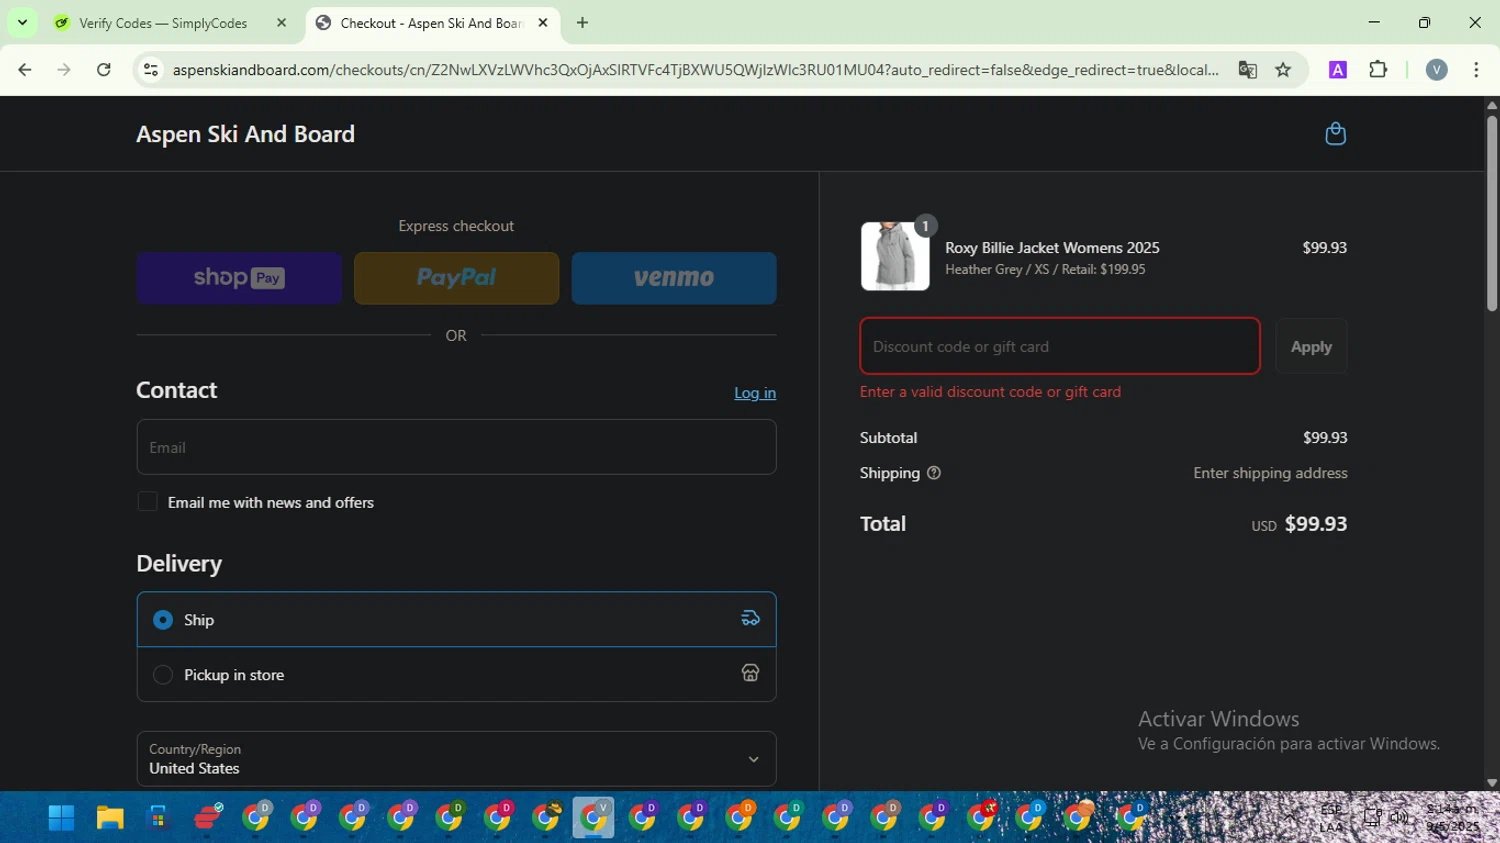The height and width of the screenshot is (843, 1500).
Task: Open Chrome three-dot menu
Action: pyautogui.click(x=1476, y=70)
